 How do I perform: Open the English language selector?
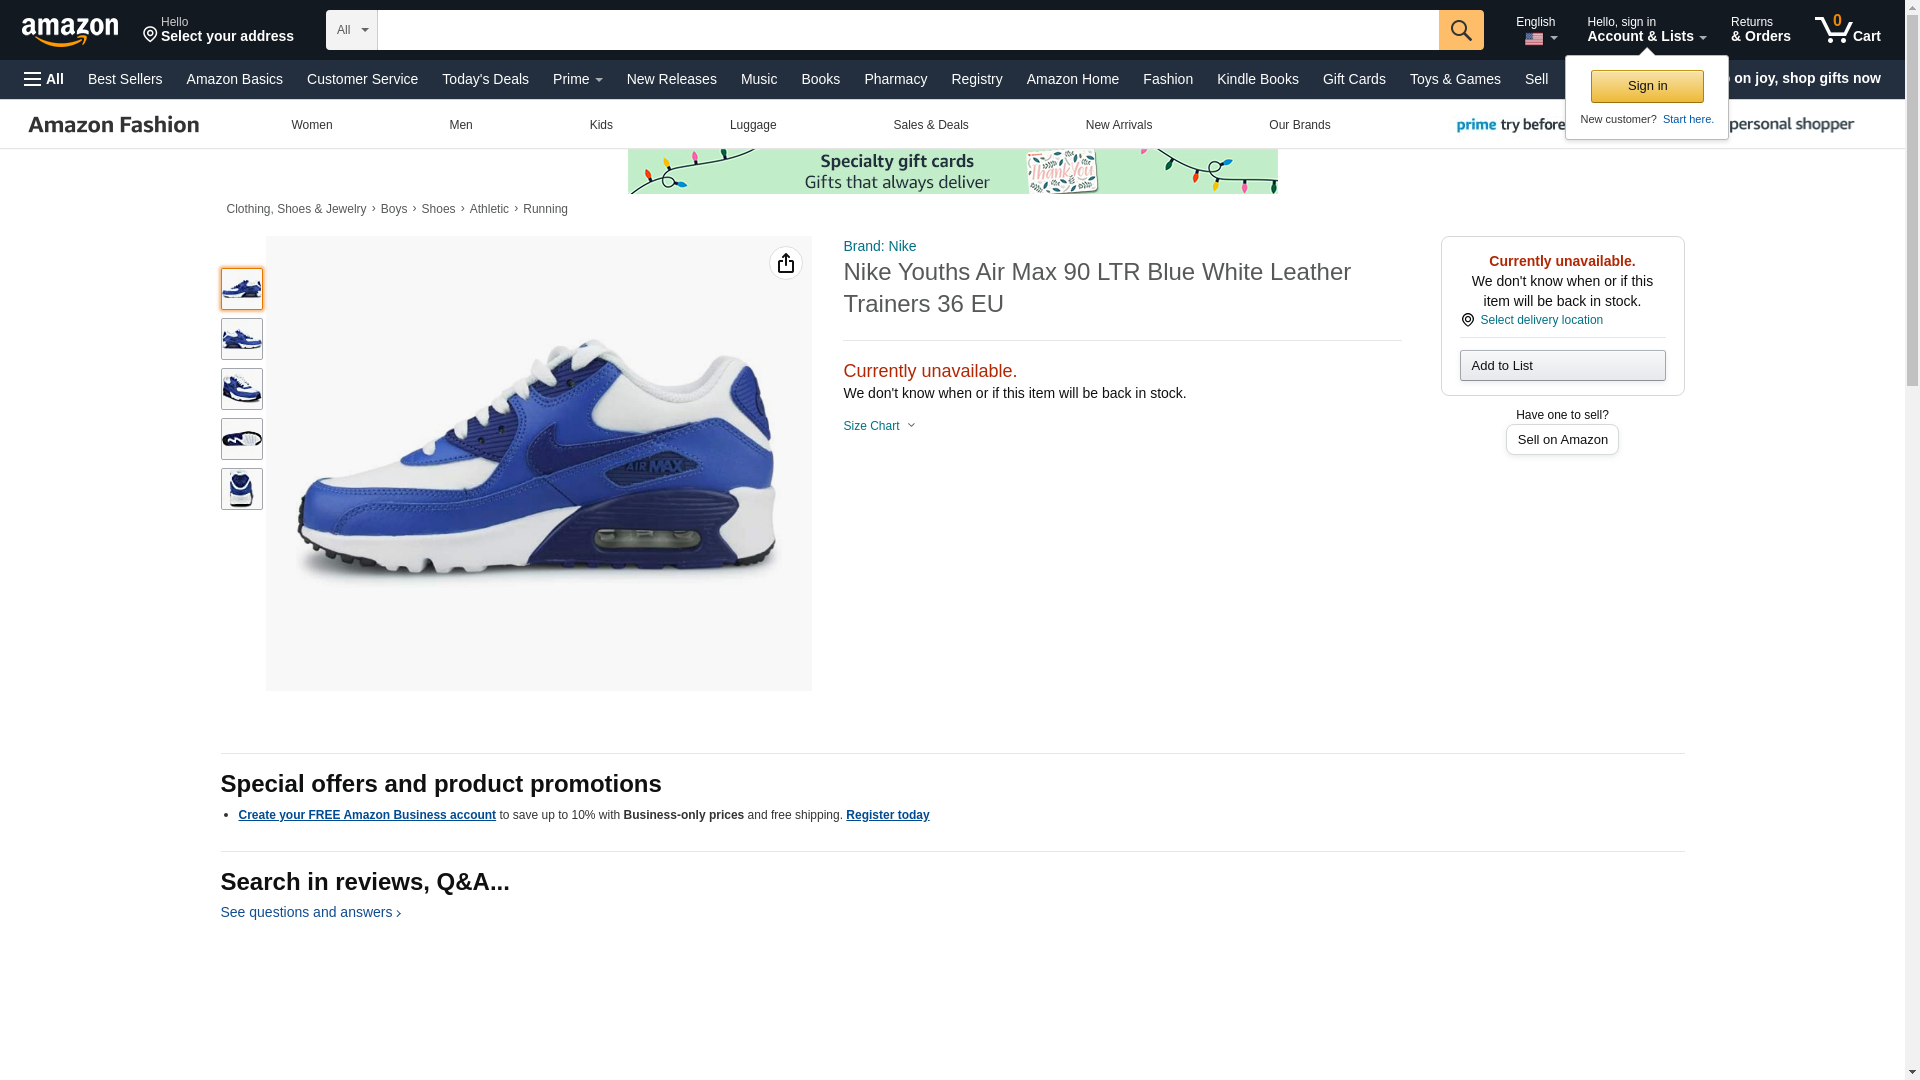point(1537,30)
